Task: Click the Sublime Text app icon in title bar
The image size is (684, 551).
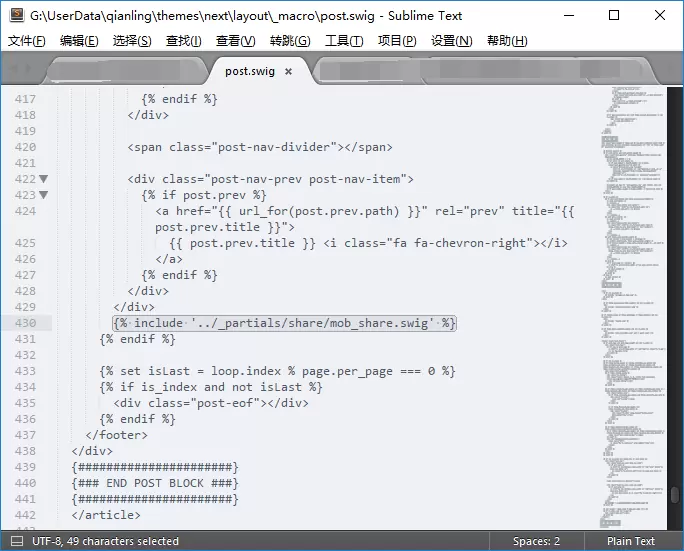Action: tap(16, 15)
